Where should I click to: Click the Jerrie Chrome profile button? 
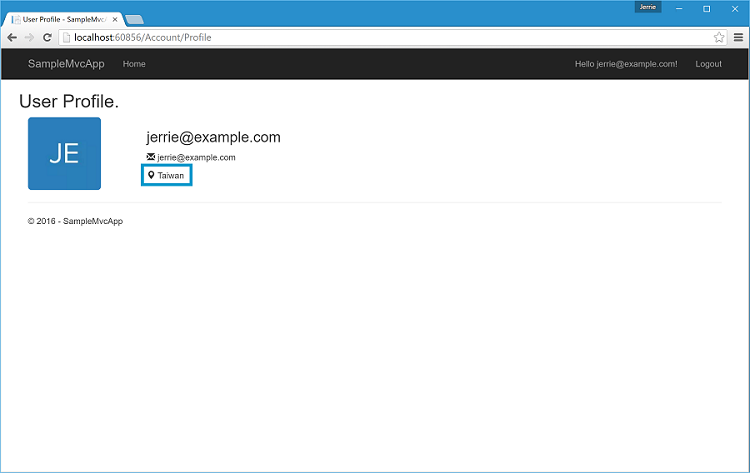648,7
